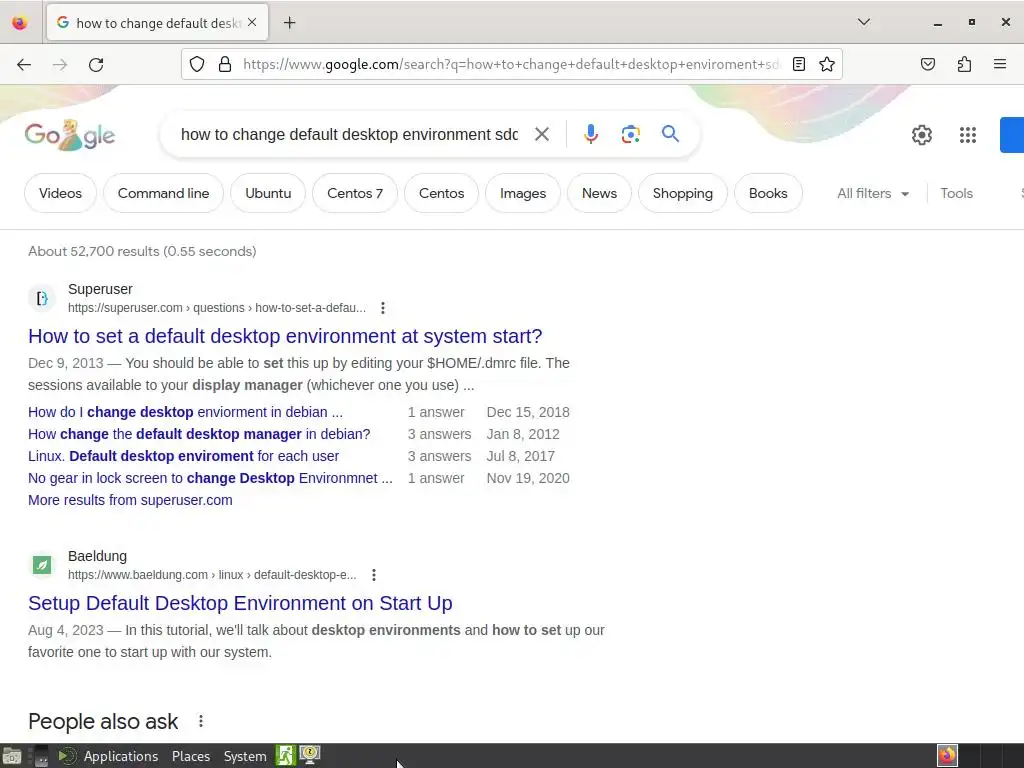Clear the search query with the X
The height and width of the screenshot is (768, 1024).
click(541, 134)
